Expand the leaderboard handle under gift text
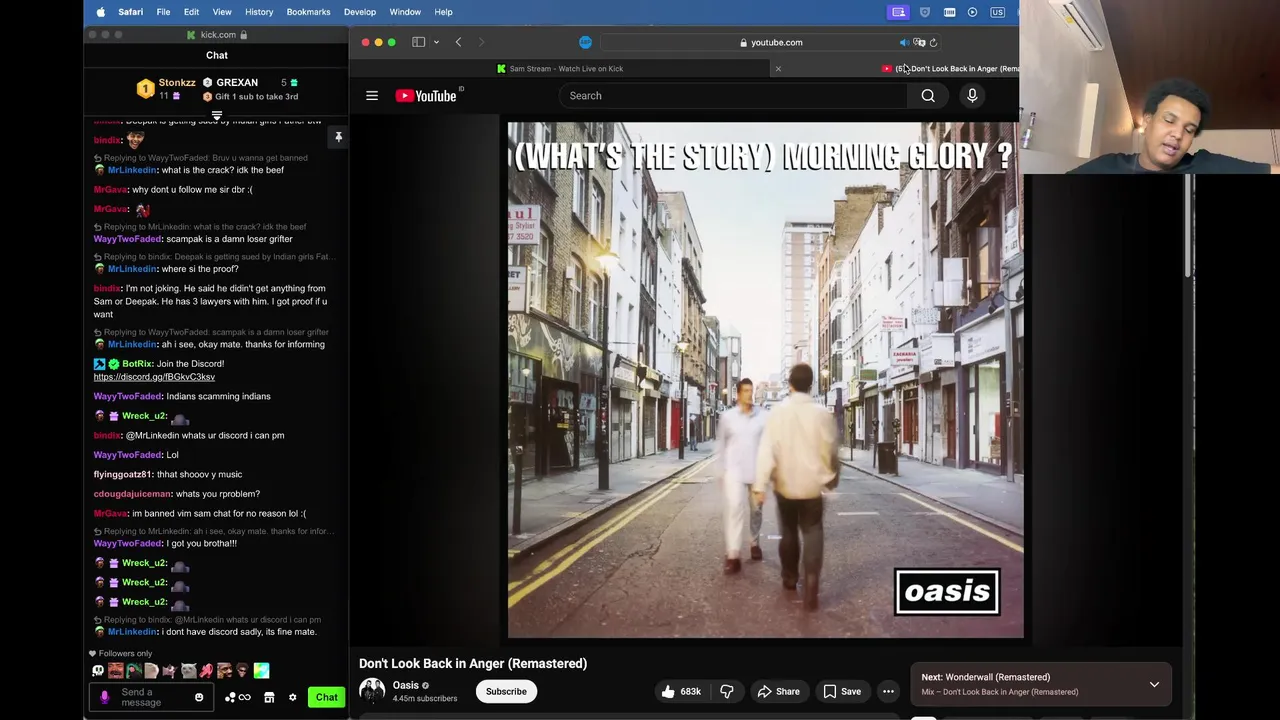The image size is (1280, 720). click(217, 116)
